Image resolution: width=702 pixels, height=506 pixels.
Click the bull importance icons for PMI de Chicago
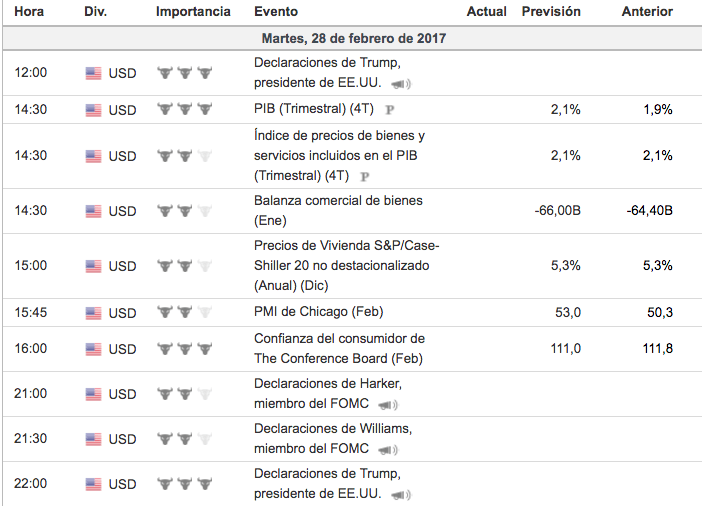click(185, 312)
